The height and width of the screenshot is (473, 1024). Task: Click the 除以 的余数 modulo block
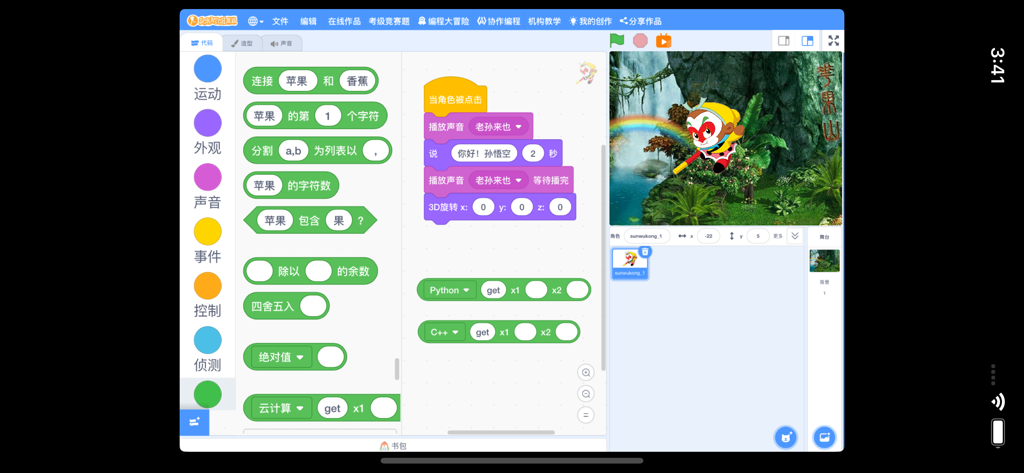click(310, 271)
